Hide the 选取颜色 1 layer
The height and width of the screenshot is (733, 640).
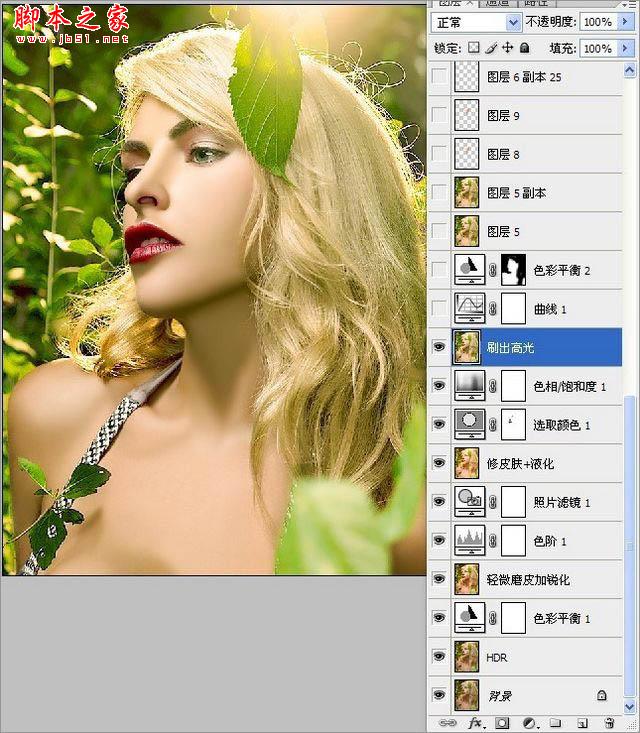point(439,424)
